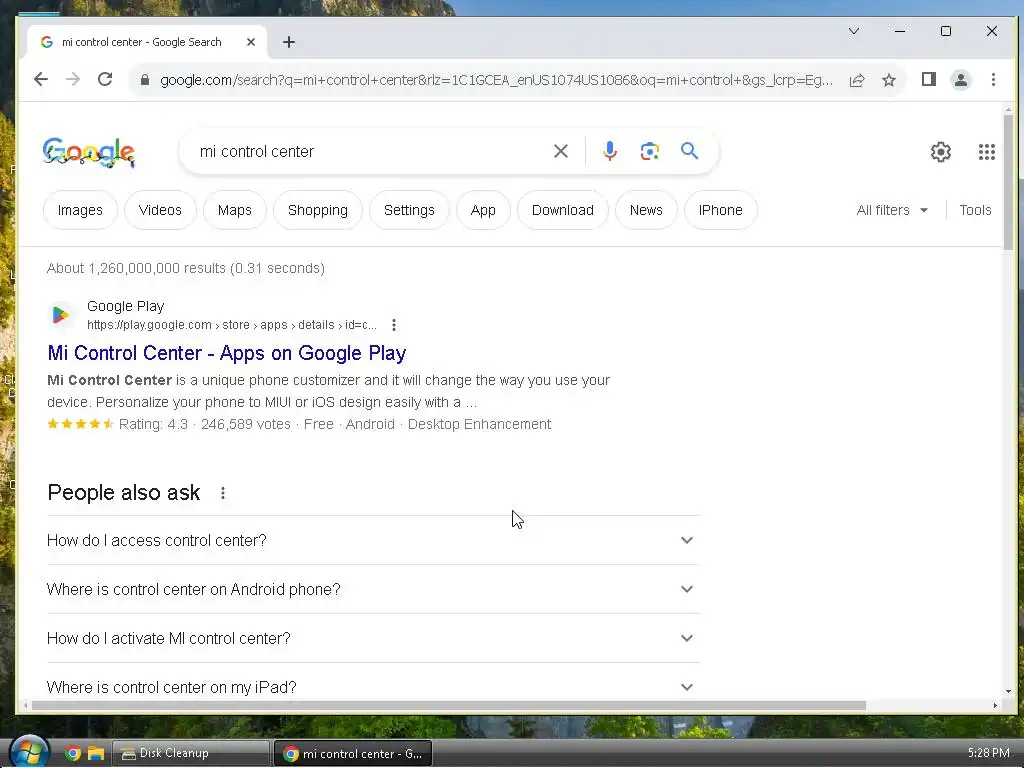Open a new tab with plus button

coord(289,42)
